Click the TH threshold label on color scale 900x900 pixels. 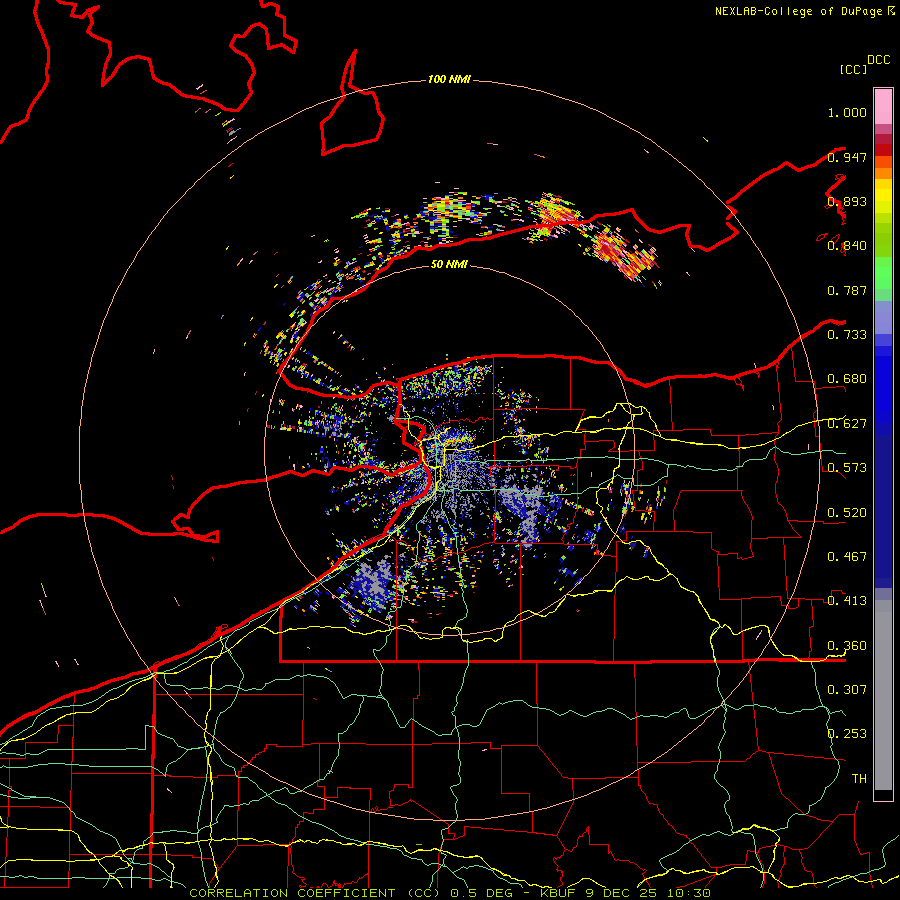click(x=859, y=778)
